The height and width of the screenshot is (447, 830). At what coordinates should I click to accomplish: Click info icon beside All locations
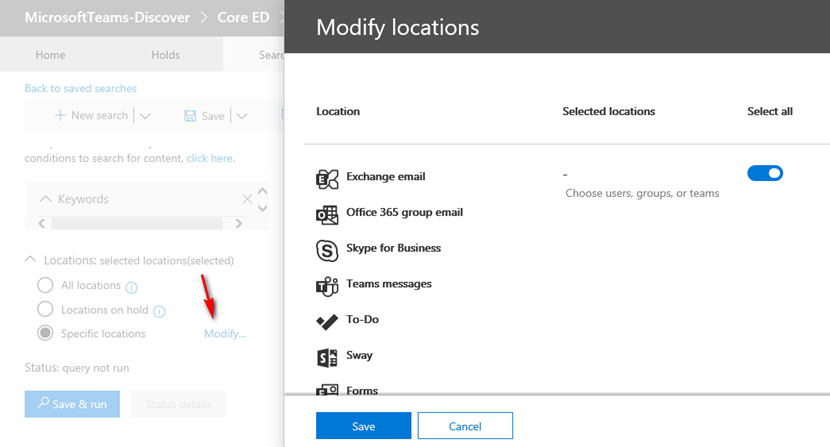coord(131,287)
